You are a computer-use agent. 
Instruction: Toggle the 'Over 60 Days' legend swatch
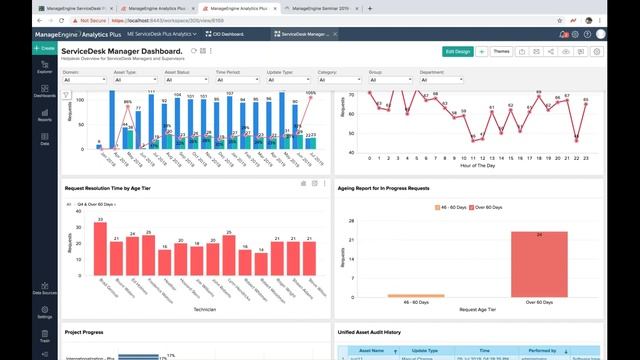471,207
